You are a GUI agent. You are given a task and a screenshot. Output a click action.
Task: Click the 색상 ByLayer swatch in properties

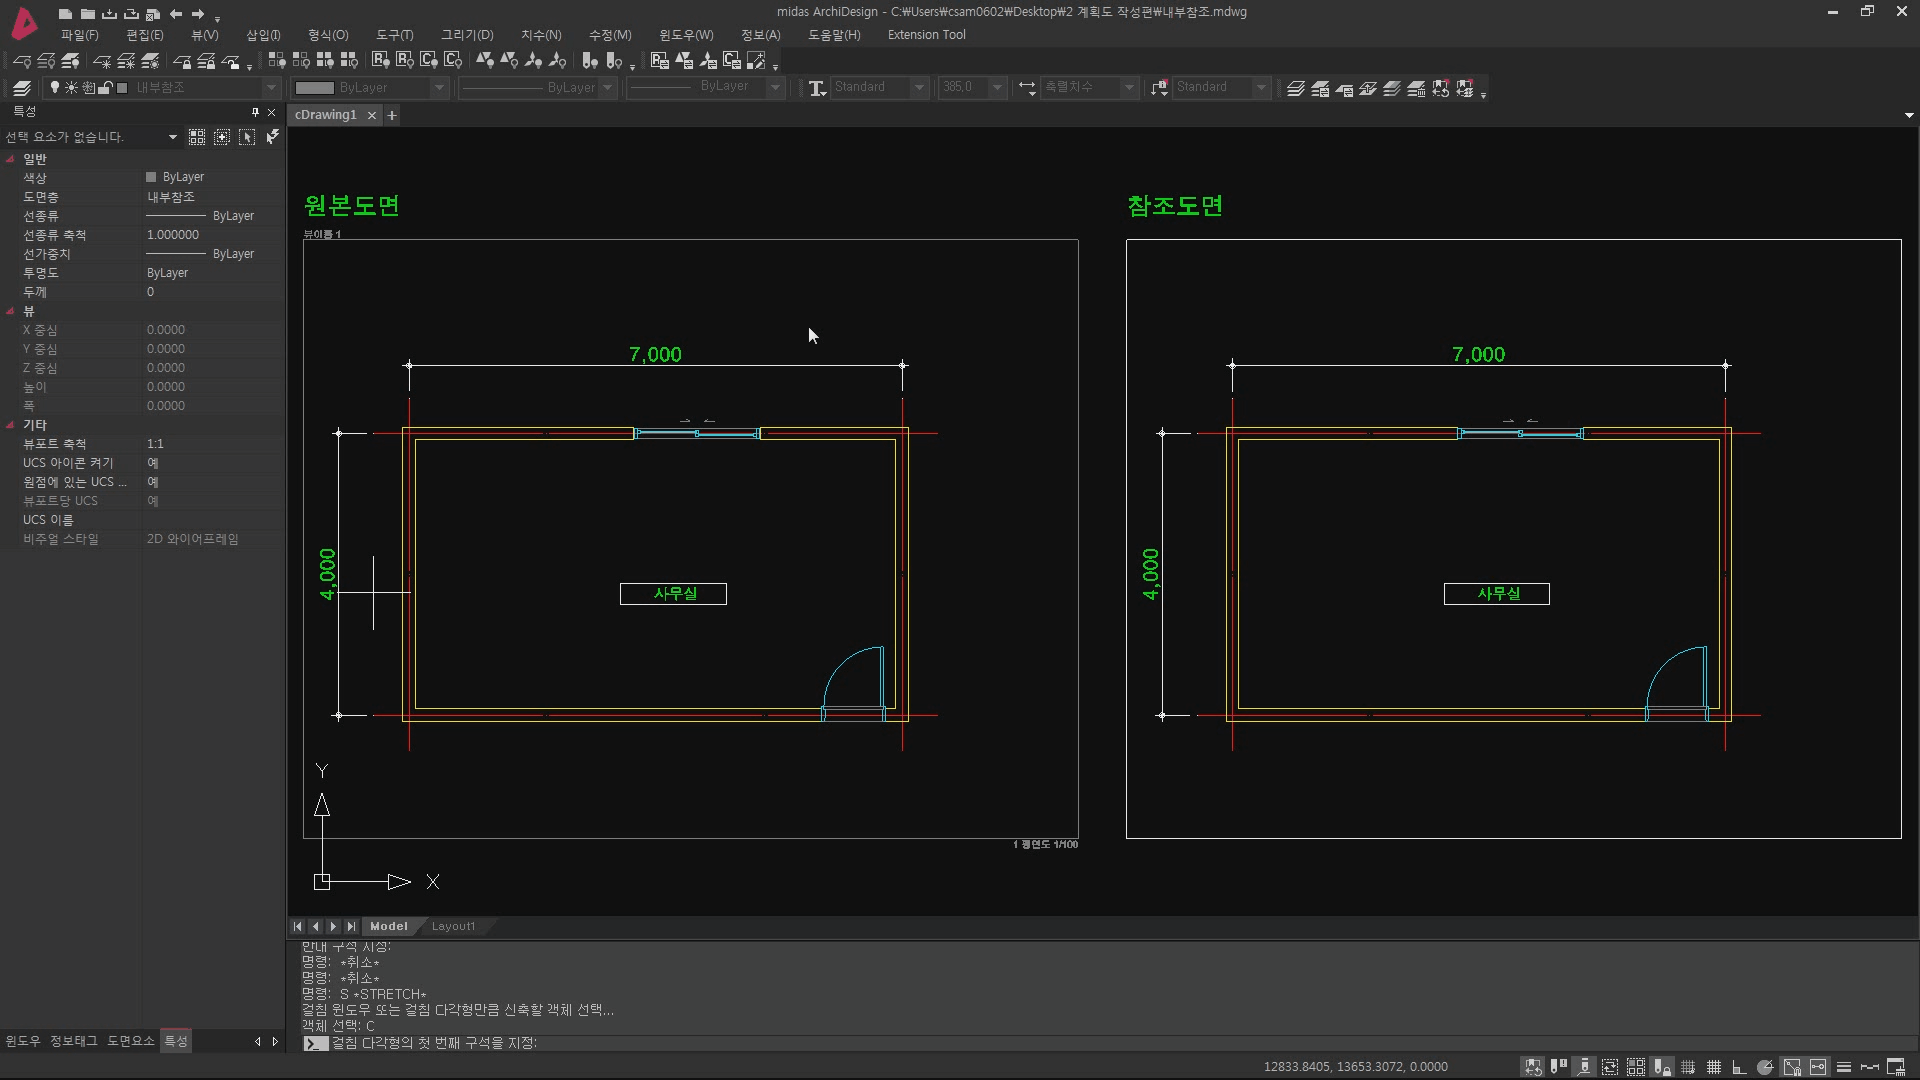[151, 177]
